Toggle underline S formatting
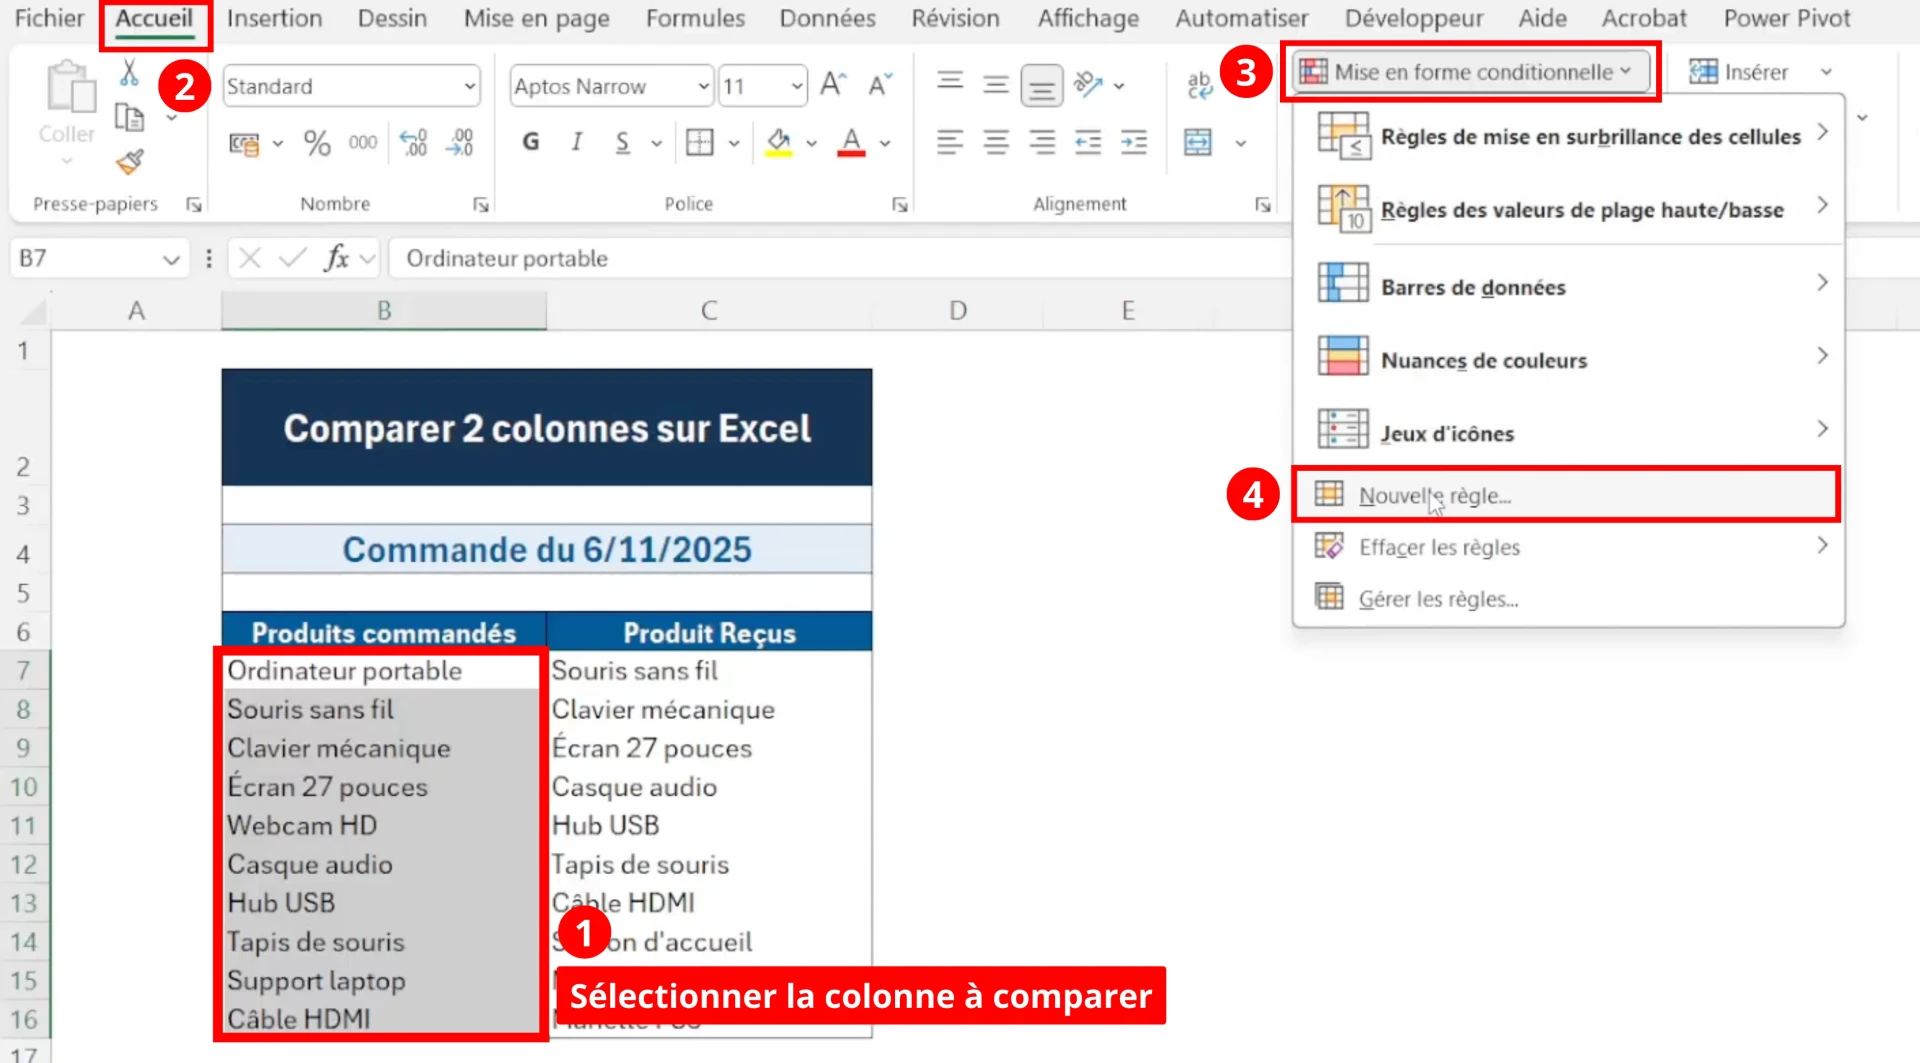Viewport: 1920px width, 1063px height. [622, 143]
